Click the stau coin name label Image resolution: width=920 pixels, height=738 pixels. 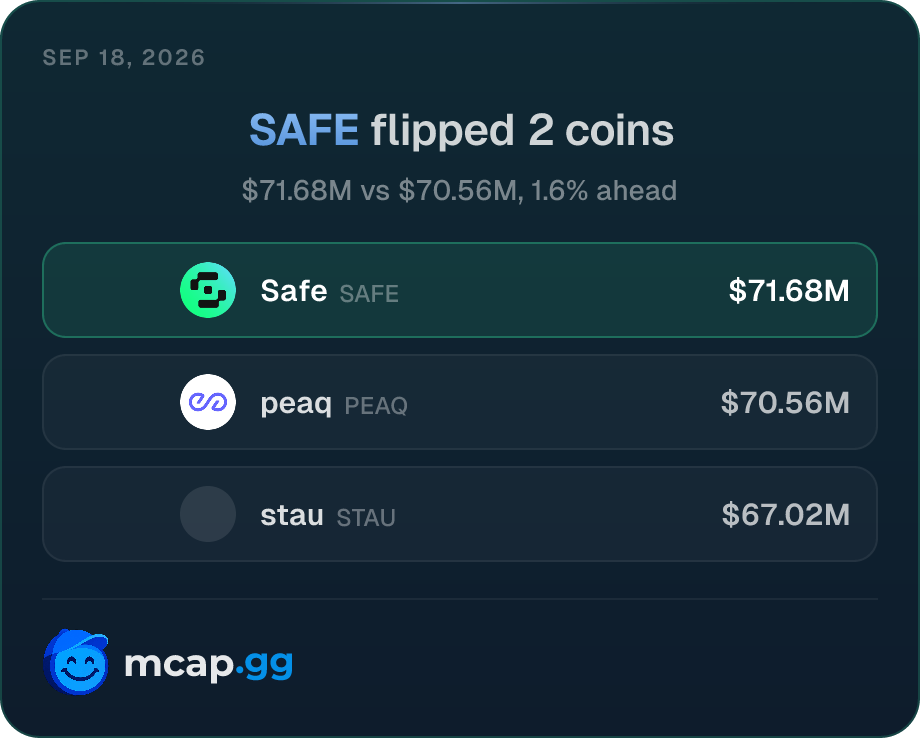[292, 515]
